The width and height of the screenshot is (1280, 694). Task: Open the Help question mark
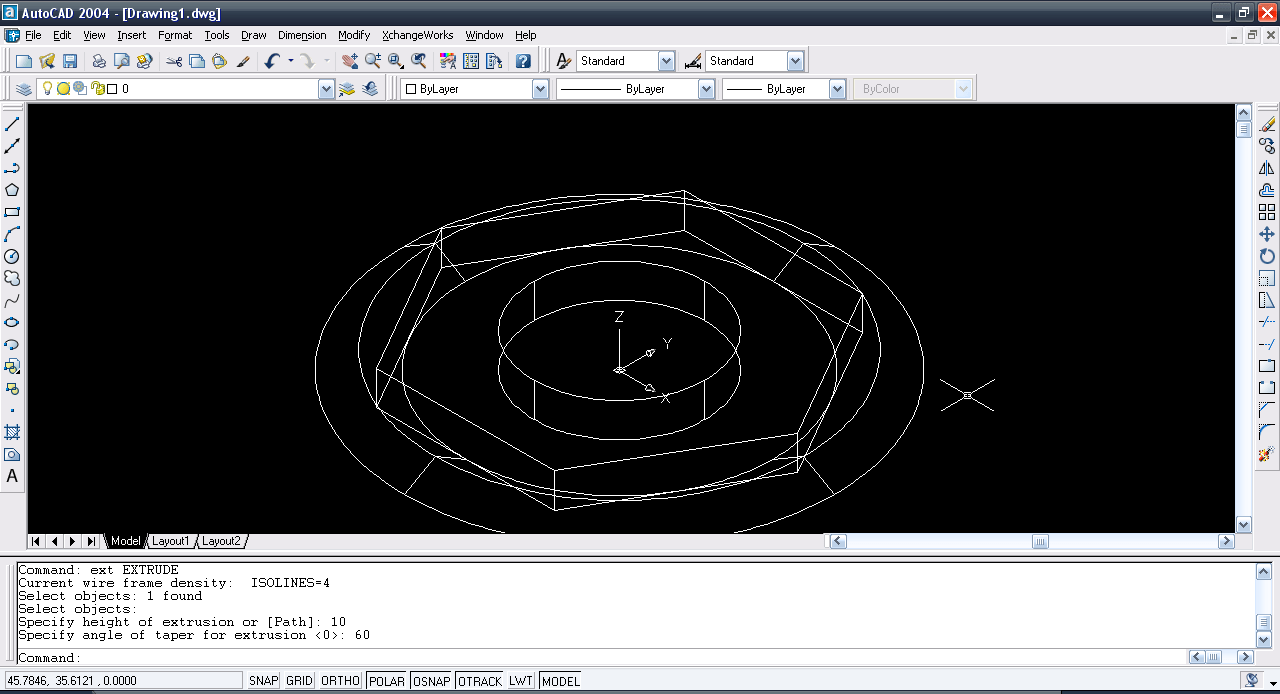click(x=523, y=61)
